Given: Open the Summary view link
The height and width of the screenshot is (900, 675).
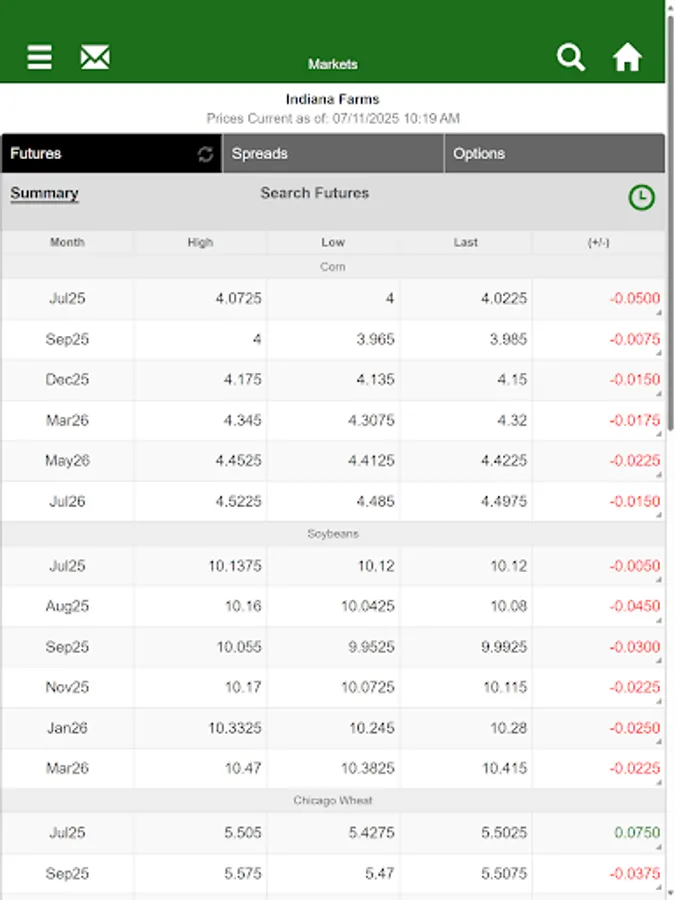Looking at the screenshot, I should click(x=44, y=192).
